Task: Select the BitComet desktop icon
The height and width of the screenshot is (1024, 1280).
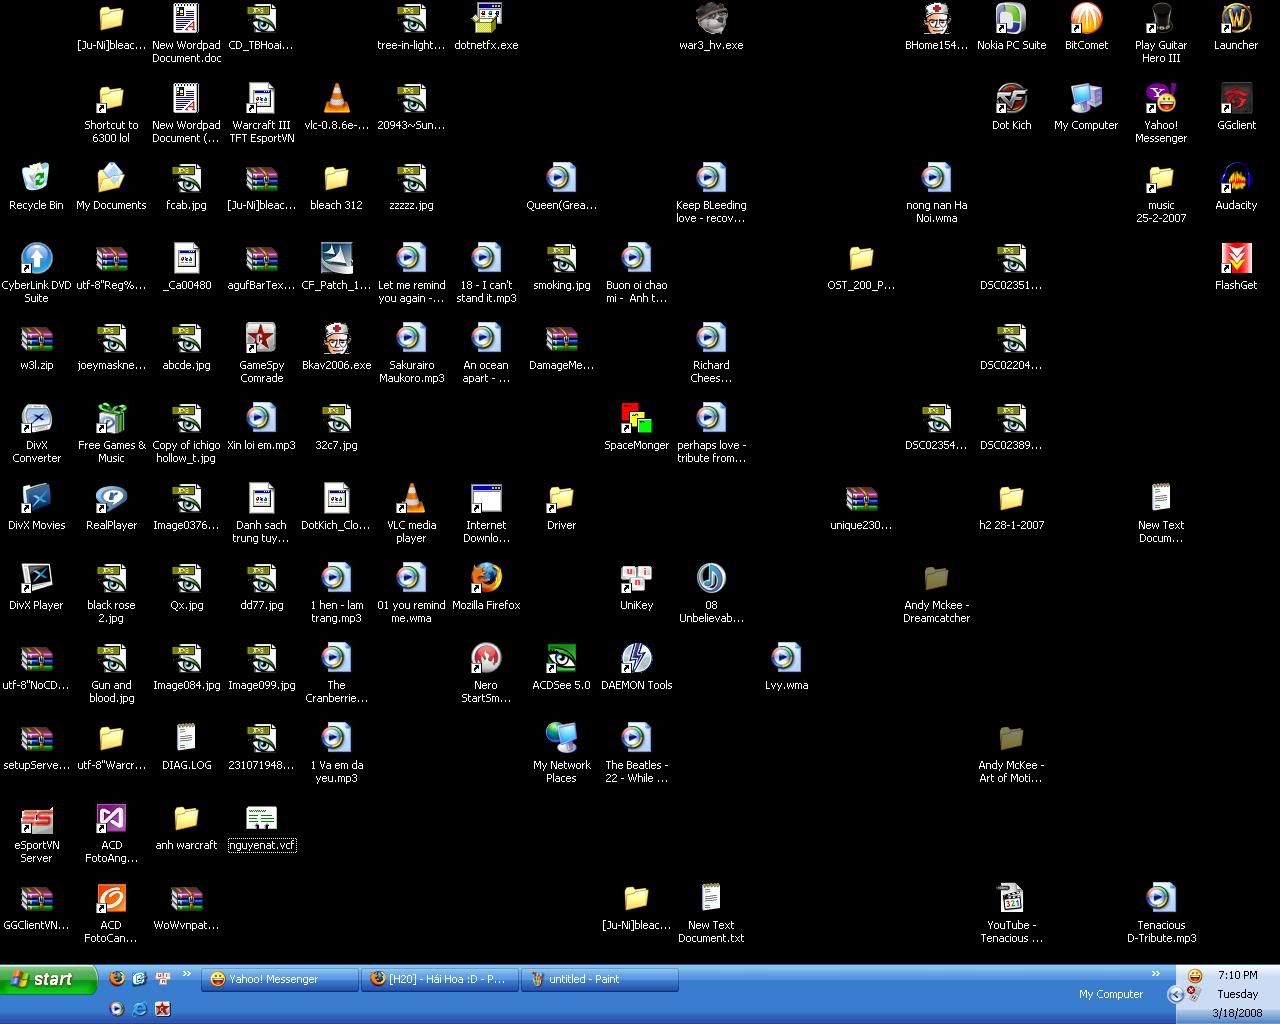Action: 1086,26
